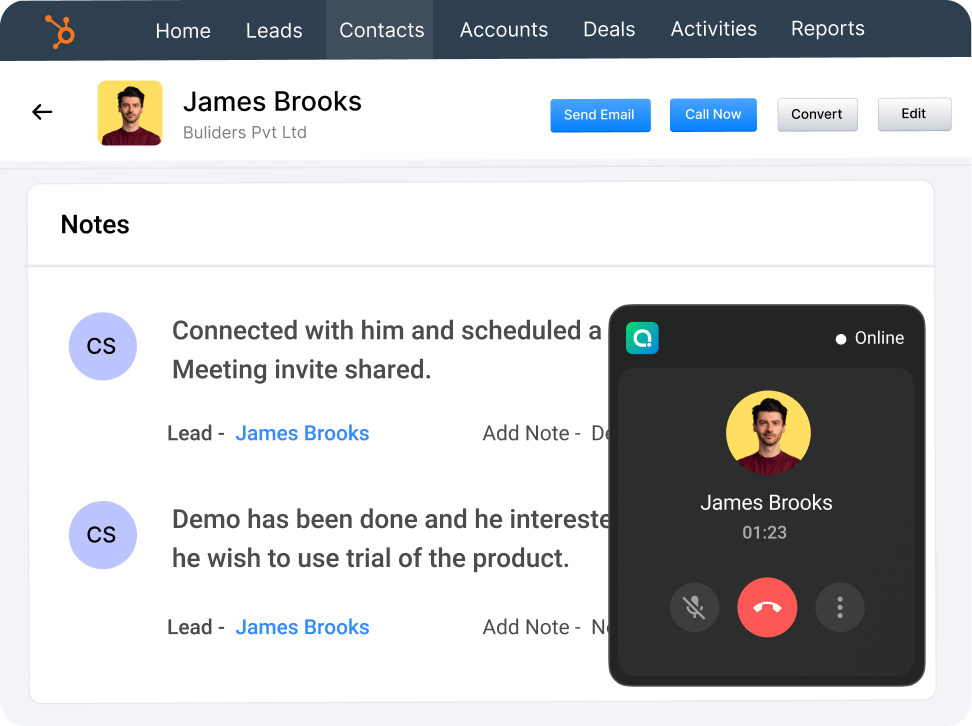Click the HubSpot logo icon
The image size is (972, 726).
coord(61,31)
